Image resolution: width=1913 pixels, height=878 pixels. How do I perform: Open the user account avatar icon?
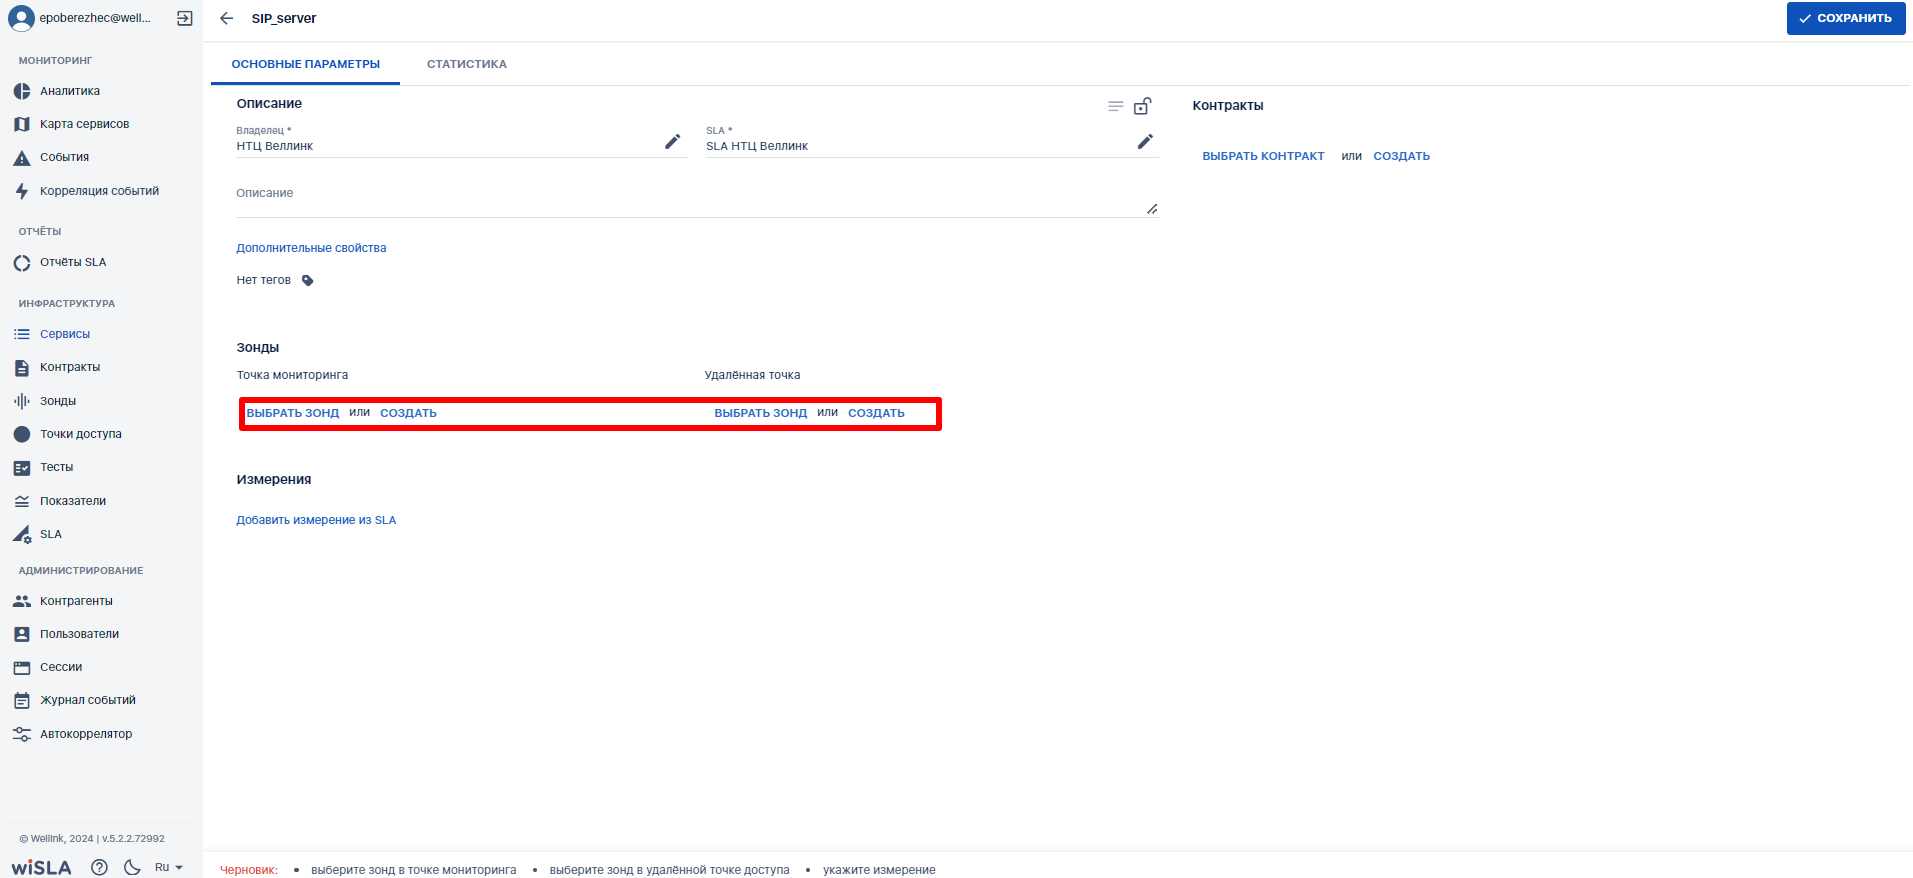pyautogui.click(x=21, y=18)
